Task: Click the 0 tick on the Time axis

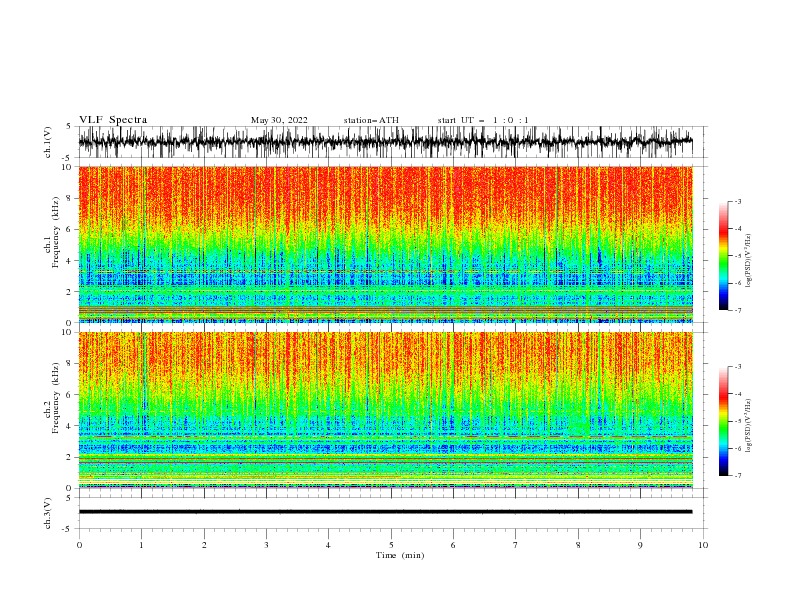Action: [79, 545]
